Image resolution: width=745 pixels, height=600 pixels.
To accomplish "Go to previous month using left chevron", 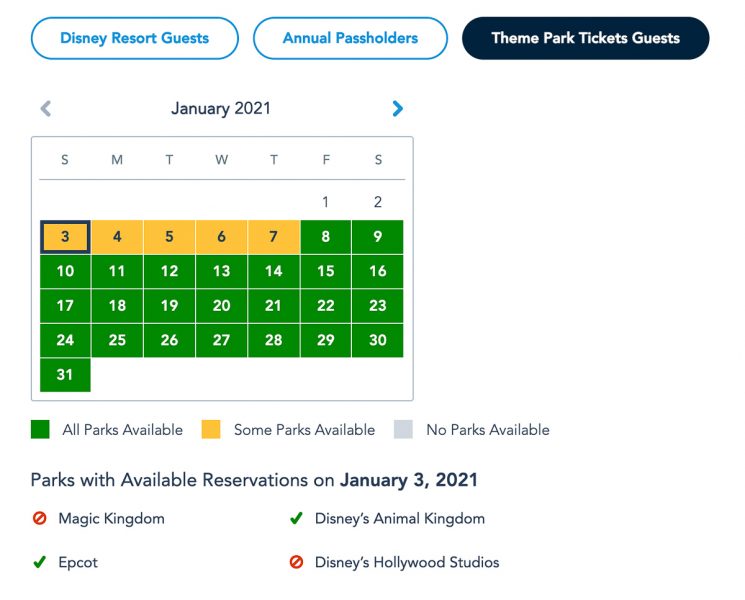I will (x=46, y=109).
